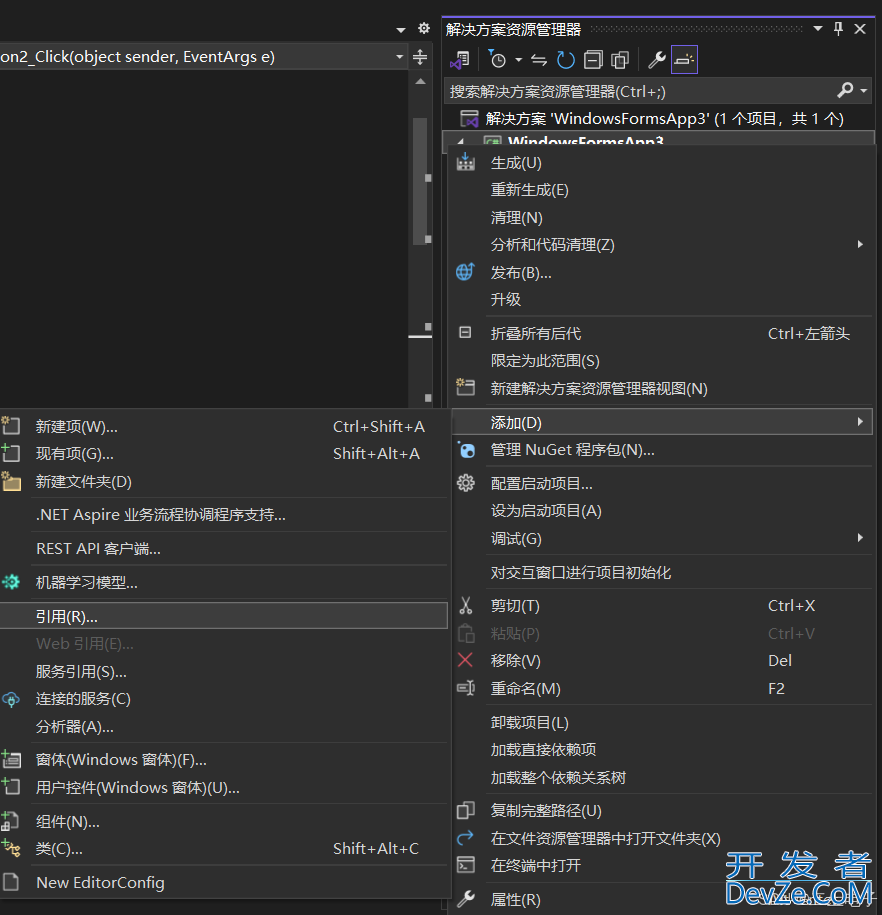
Task: Click 类(C)... add class item
Action: (224, 848)
